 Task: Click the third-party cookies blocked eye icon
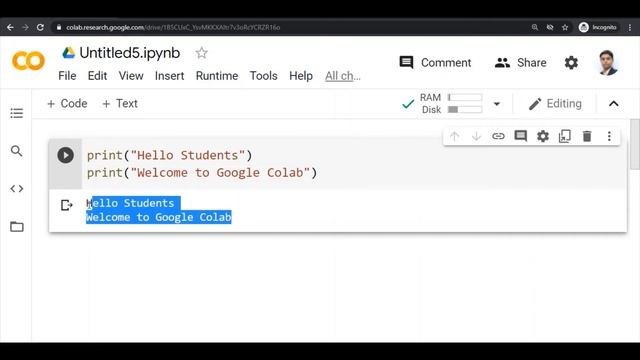(x=550, y=27)
